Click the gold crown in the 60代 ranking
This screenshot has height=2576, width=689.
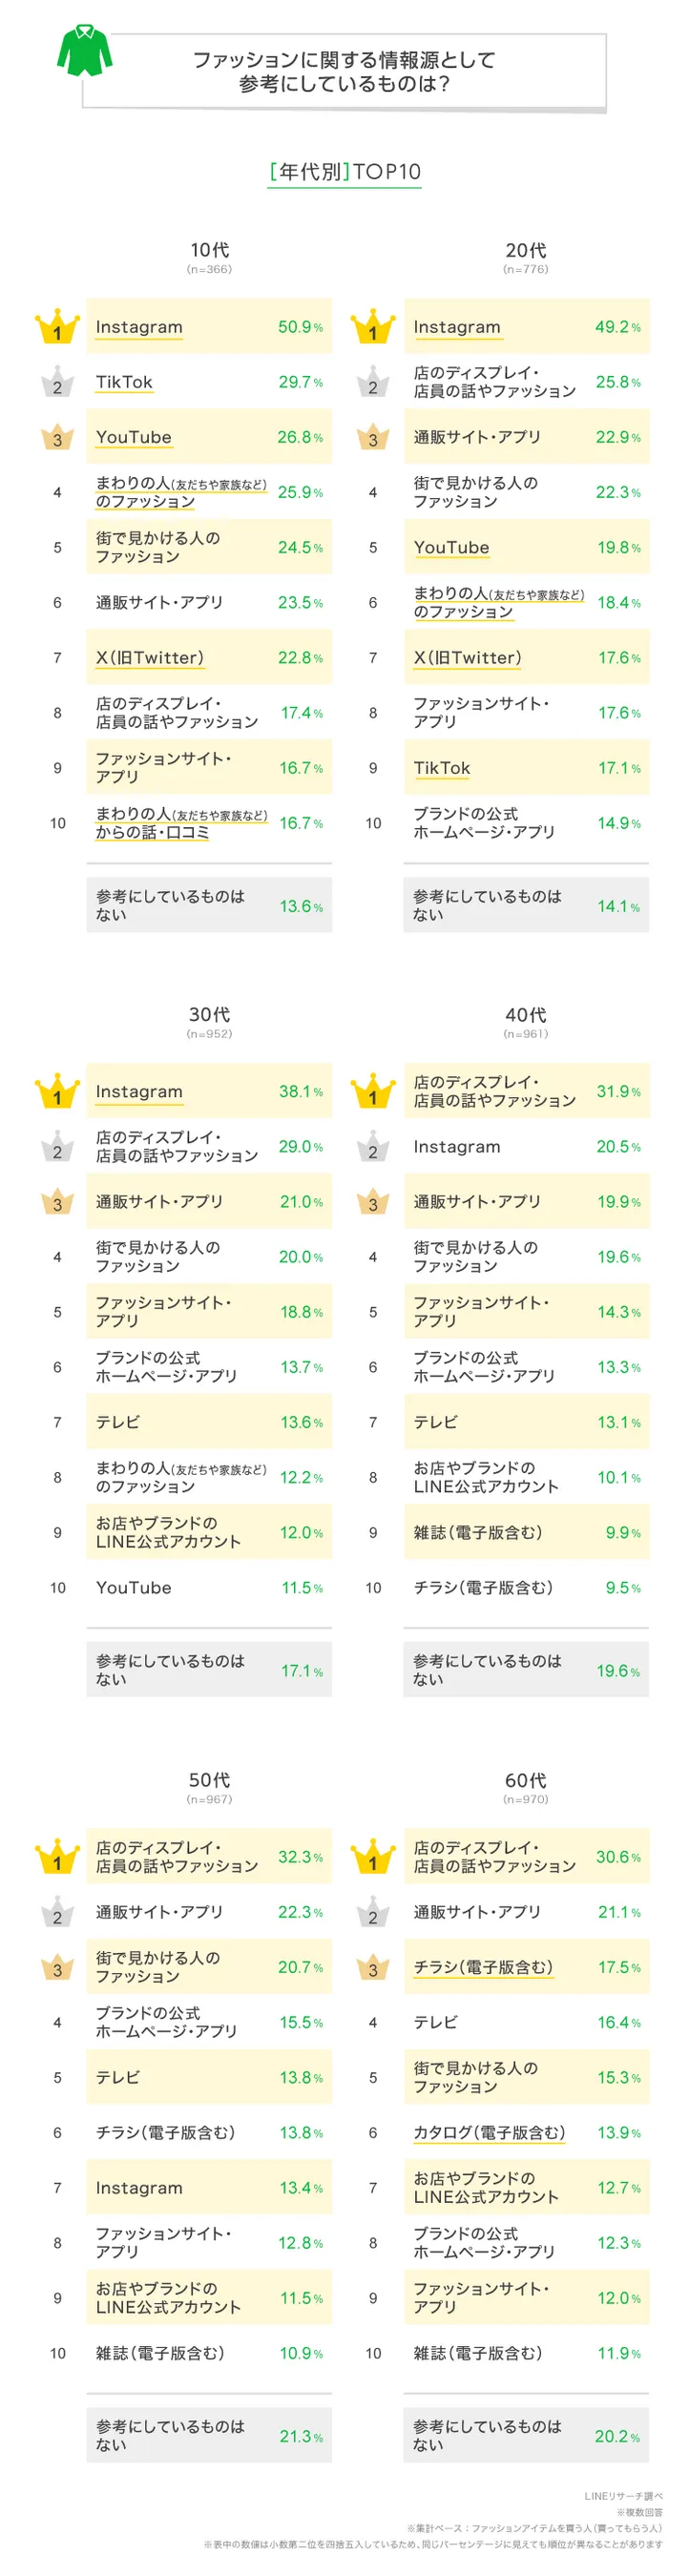(x=373, y=1858)
